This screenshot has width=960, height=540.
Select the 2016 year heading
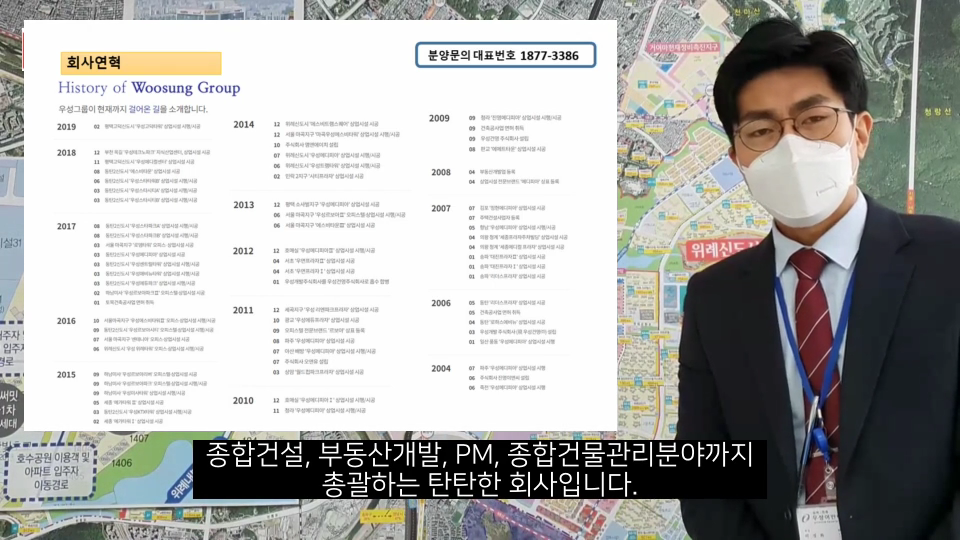66,321
